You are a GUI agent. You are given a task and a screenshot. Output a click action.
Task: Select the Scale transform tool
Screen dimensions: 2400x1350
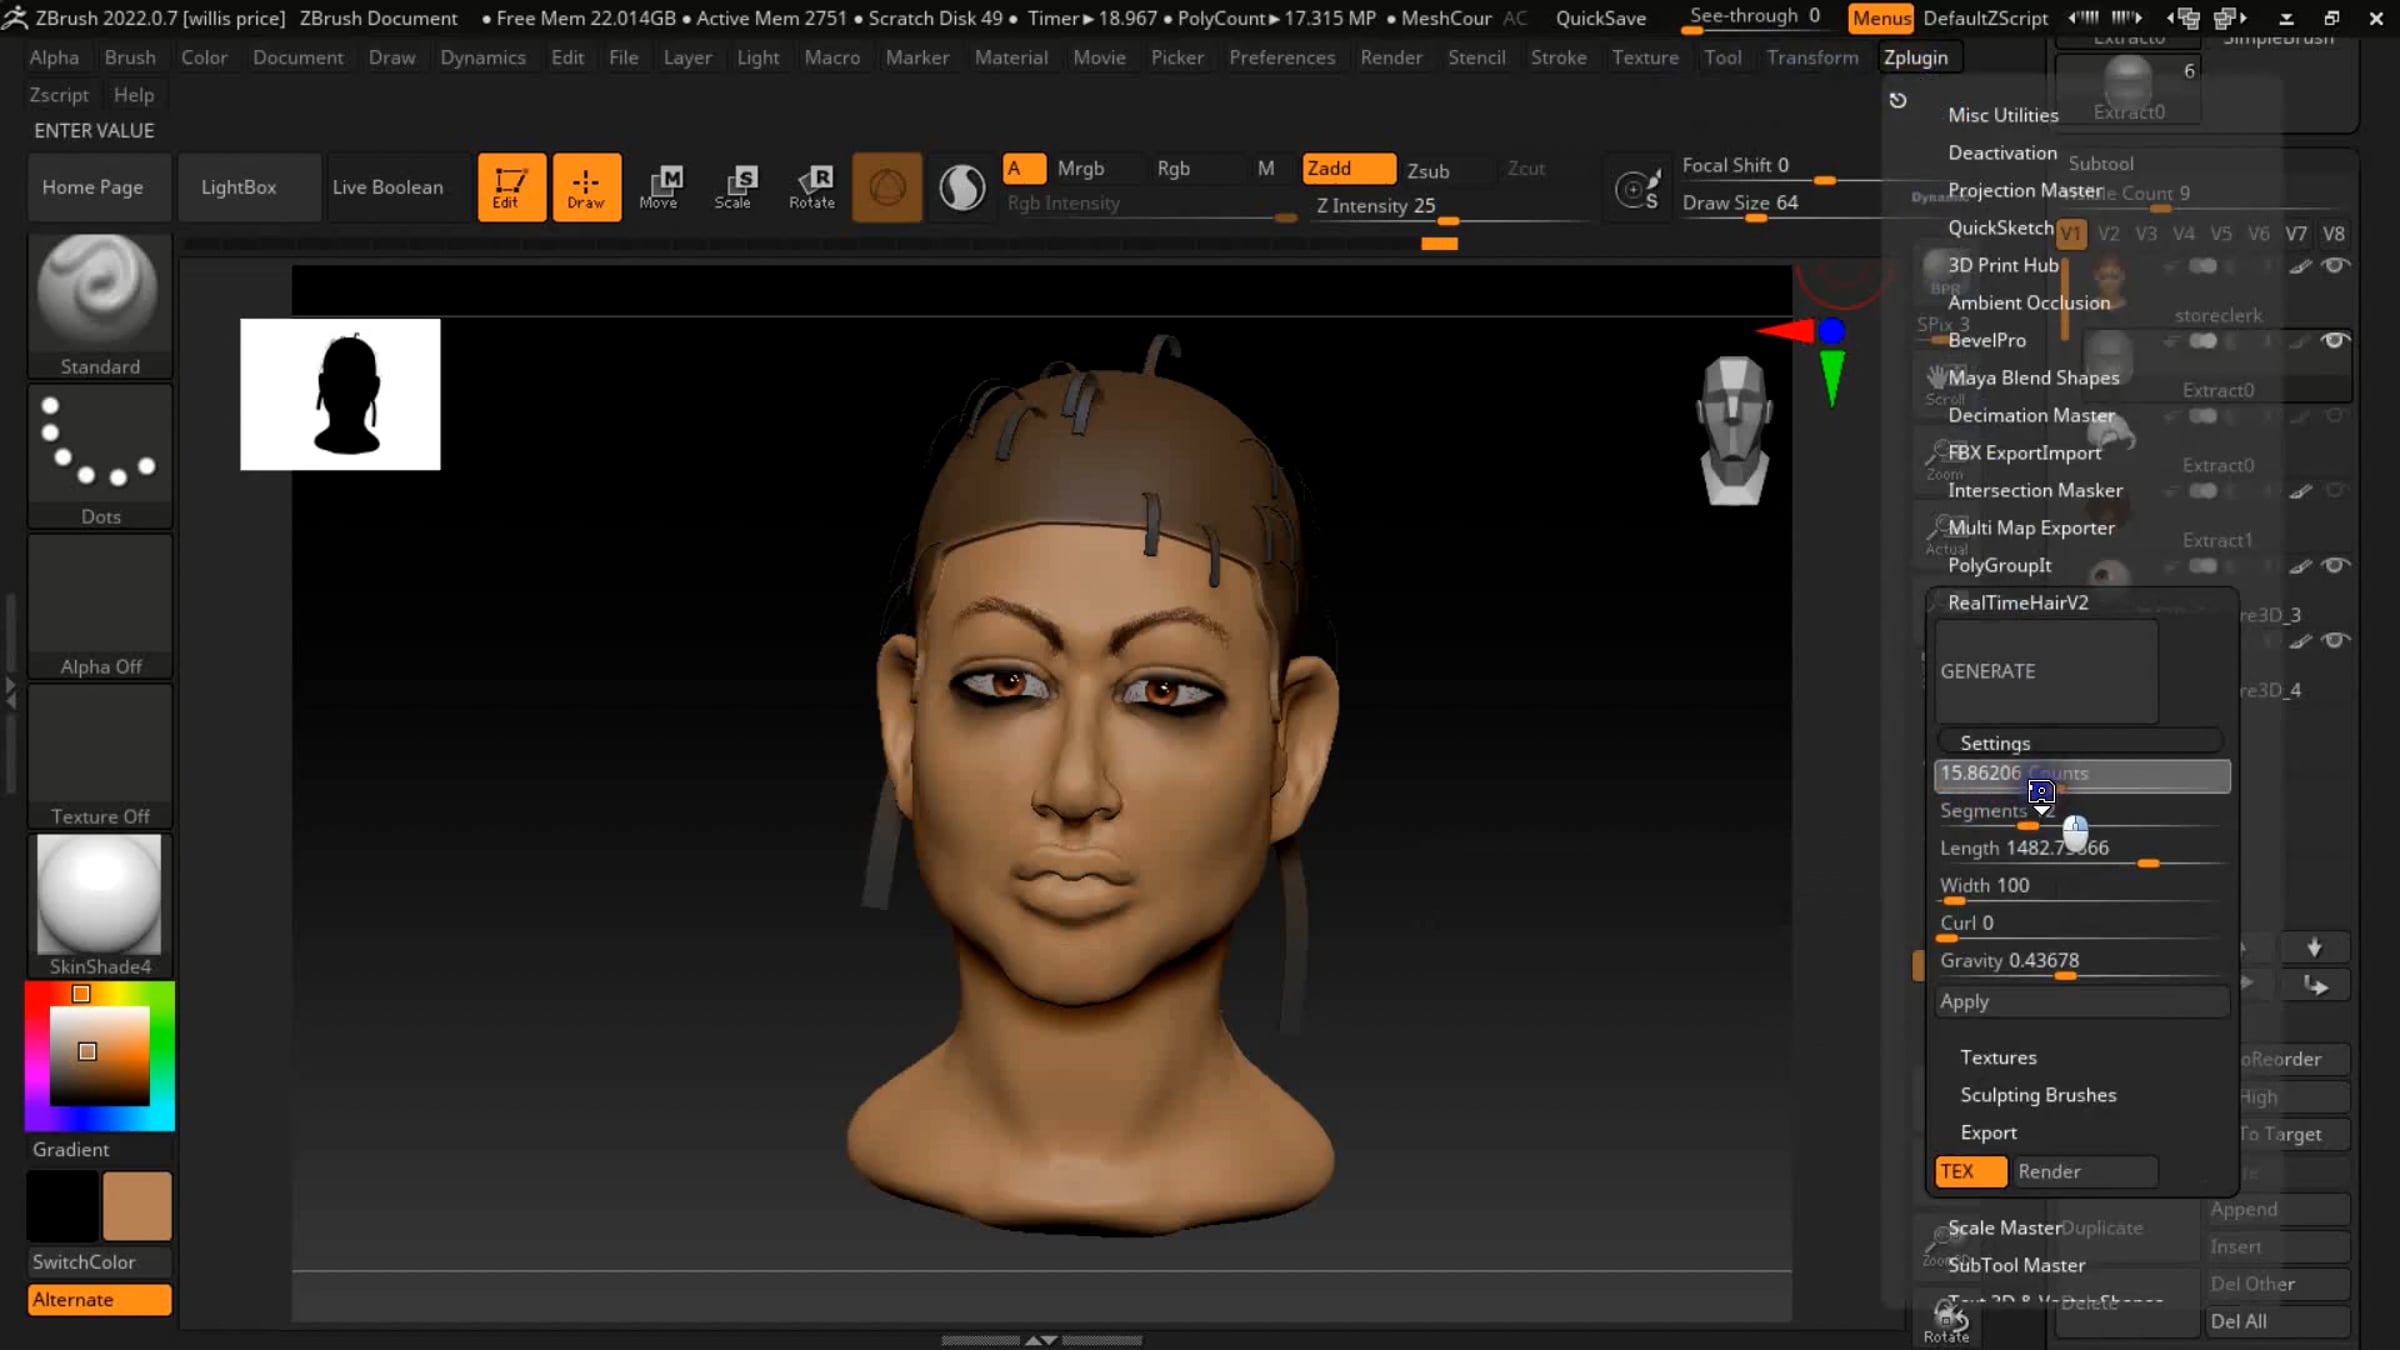(x=736, y=187)
